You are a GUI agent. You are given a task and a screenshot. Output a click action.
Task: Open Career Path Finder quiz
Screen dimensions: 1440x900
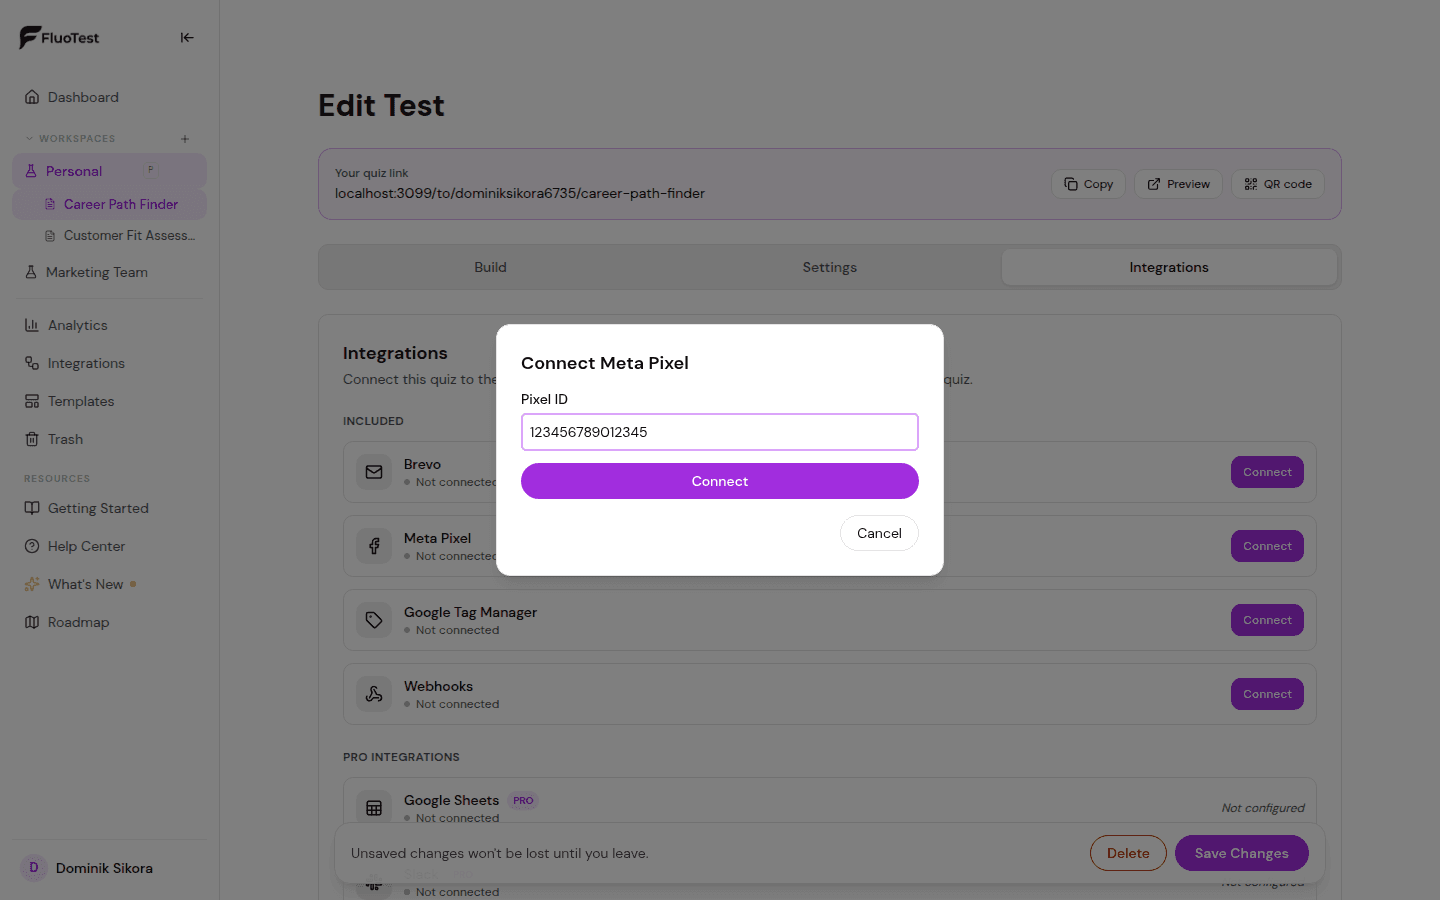pyautogui.click(x=110, y=204)
